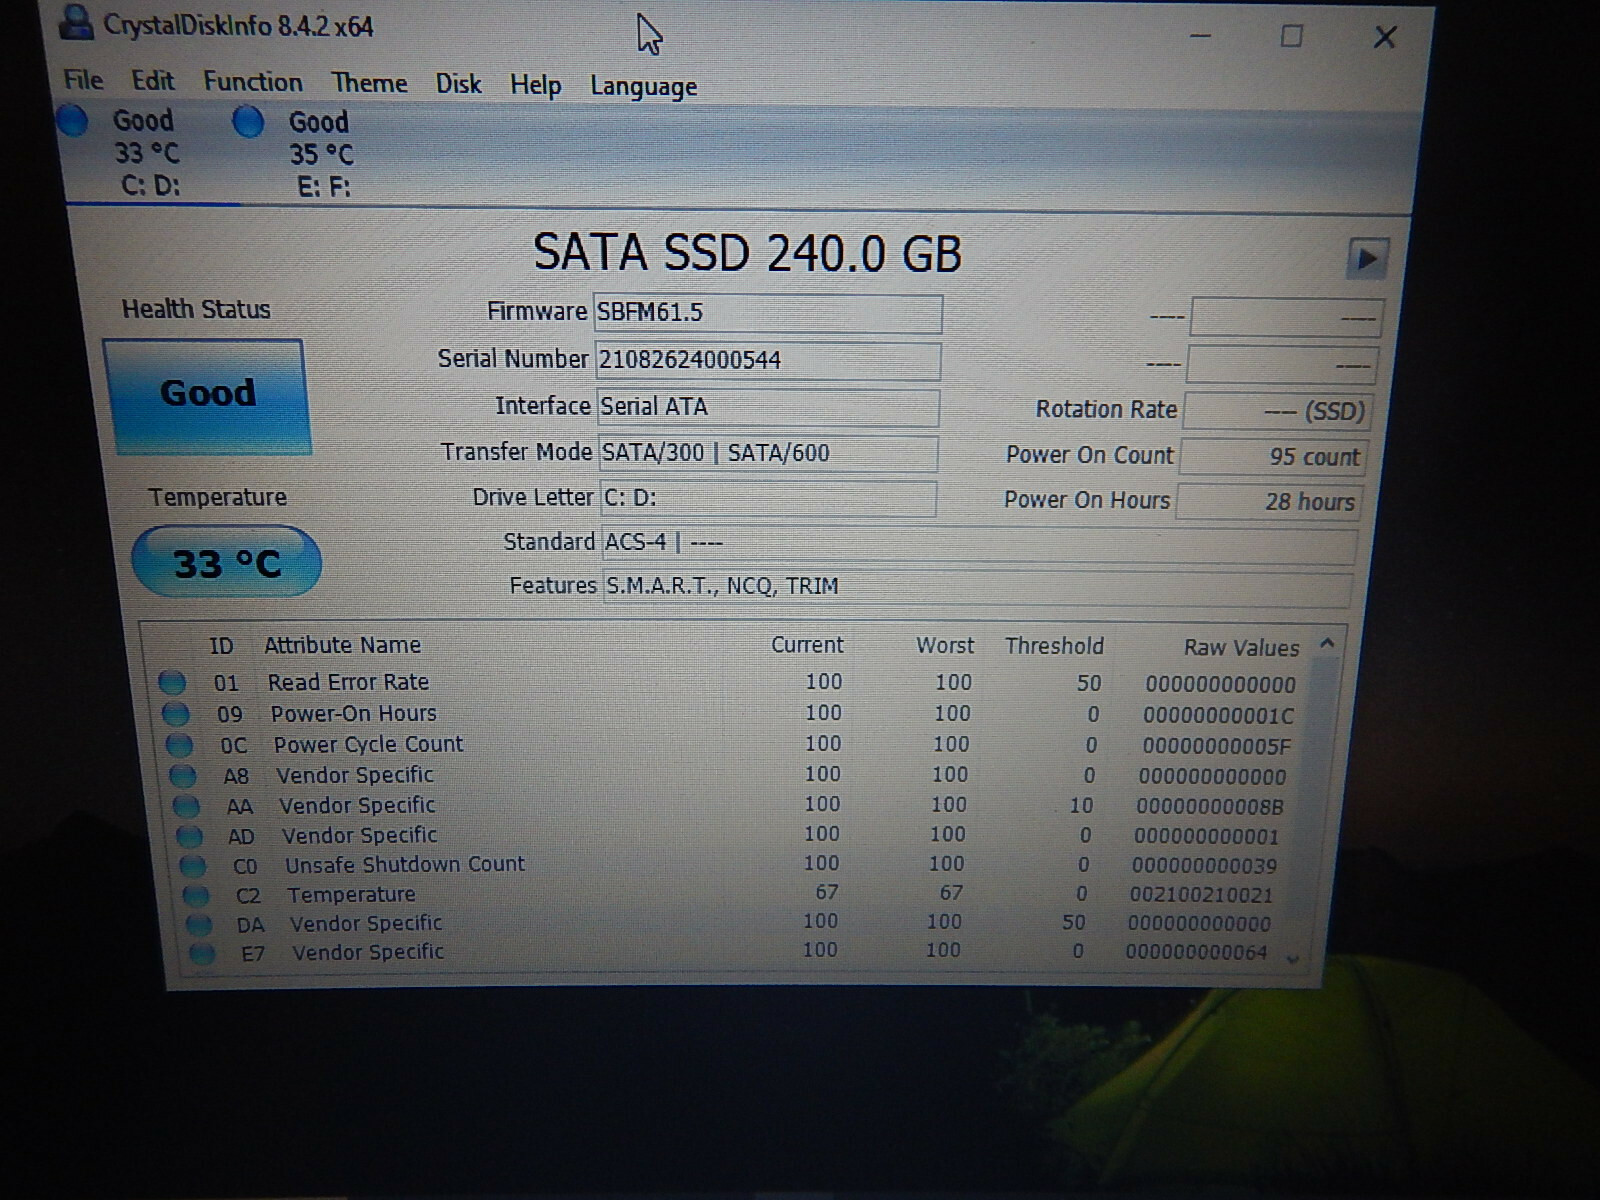Click status icon for C2 Temperature row
The width and height of the screenshot is (1600, 1200).
195,895
